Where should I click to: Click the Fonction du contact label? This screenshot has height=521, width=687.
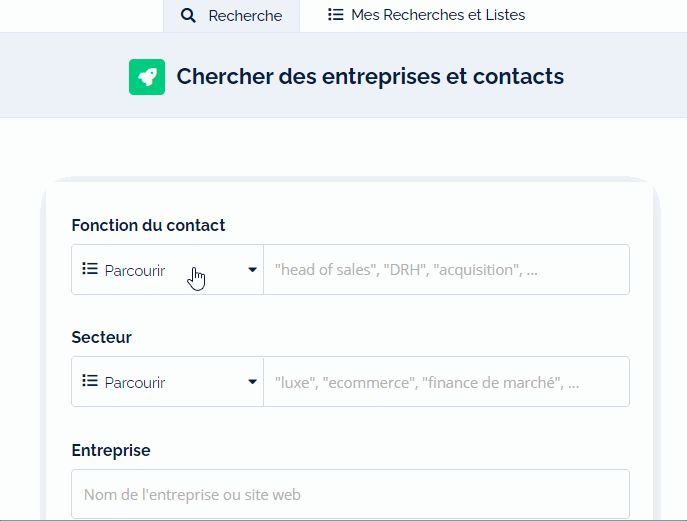[x=148, y=225]
